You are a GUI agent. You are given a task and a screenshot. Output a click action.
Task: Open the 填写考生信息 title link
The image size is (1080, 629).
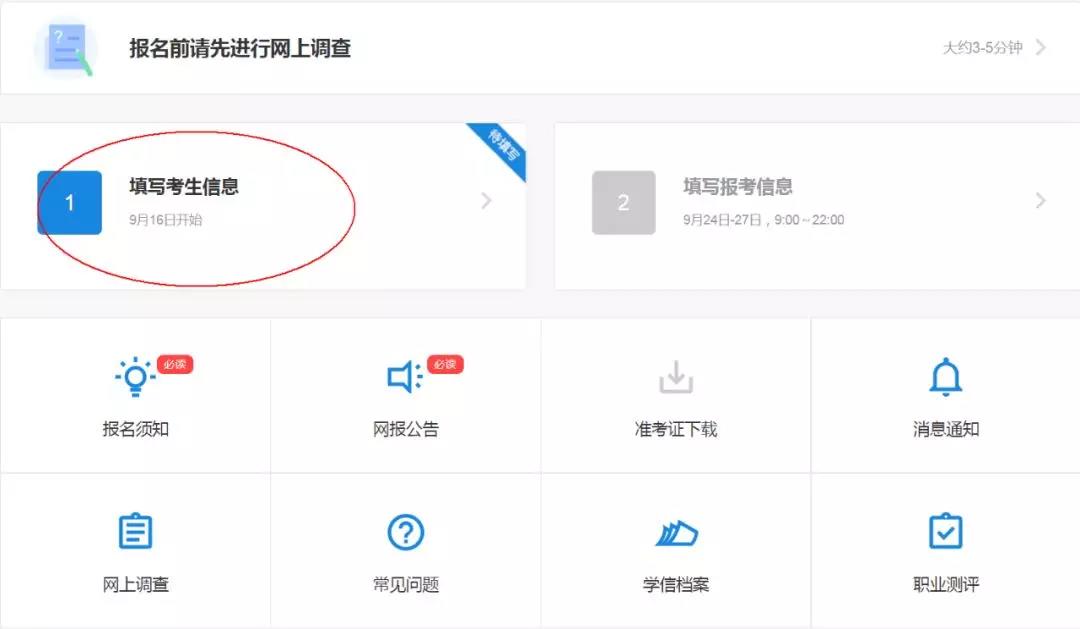pos(184,187)
